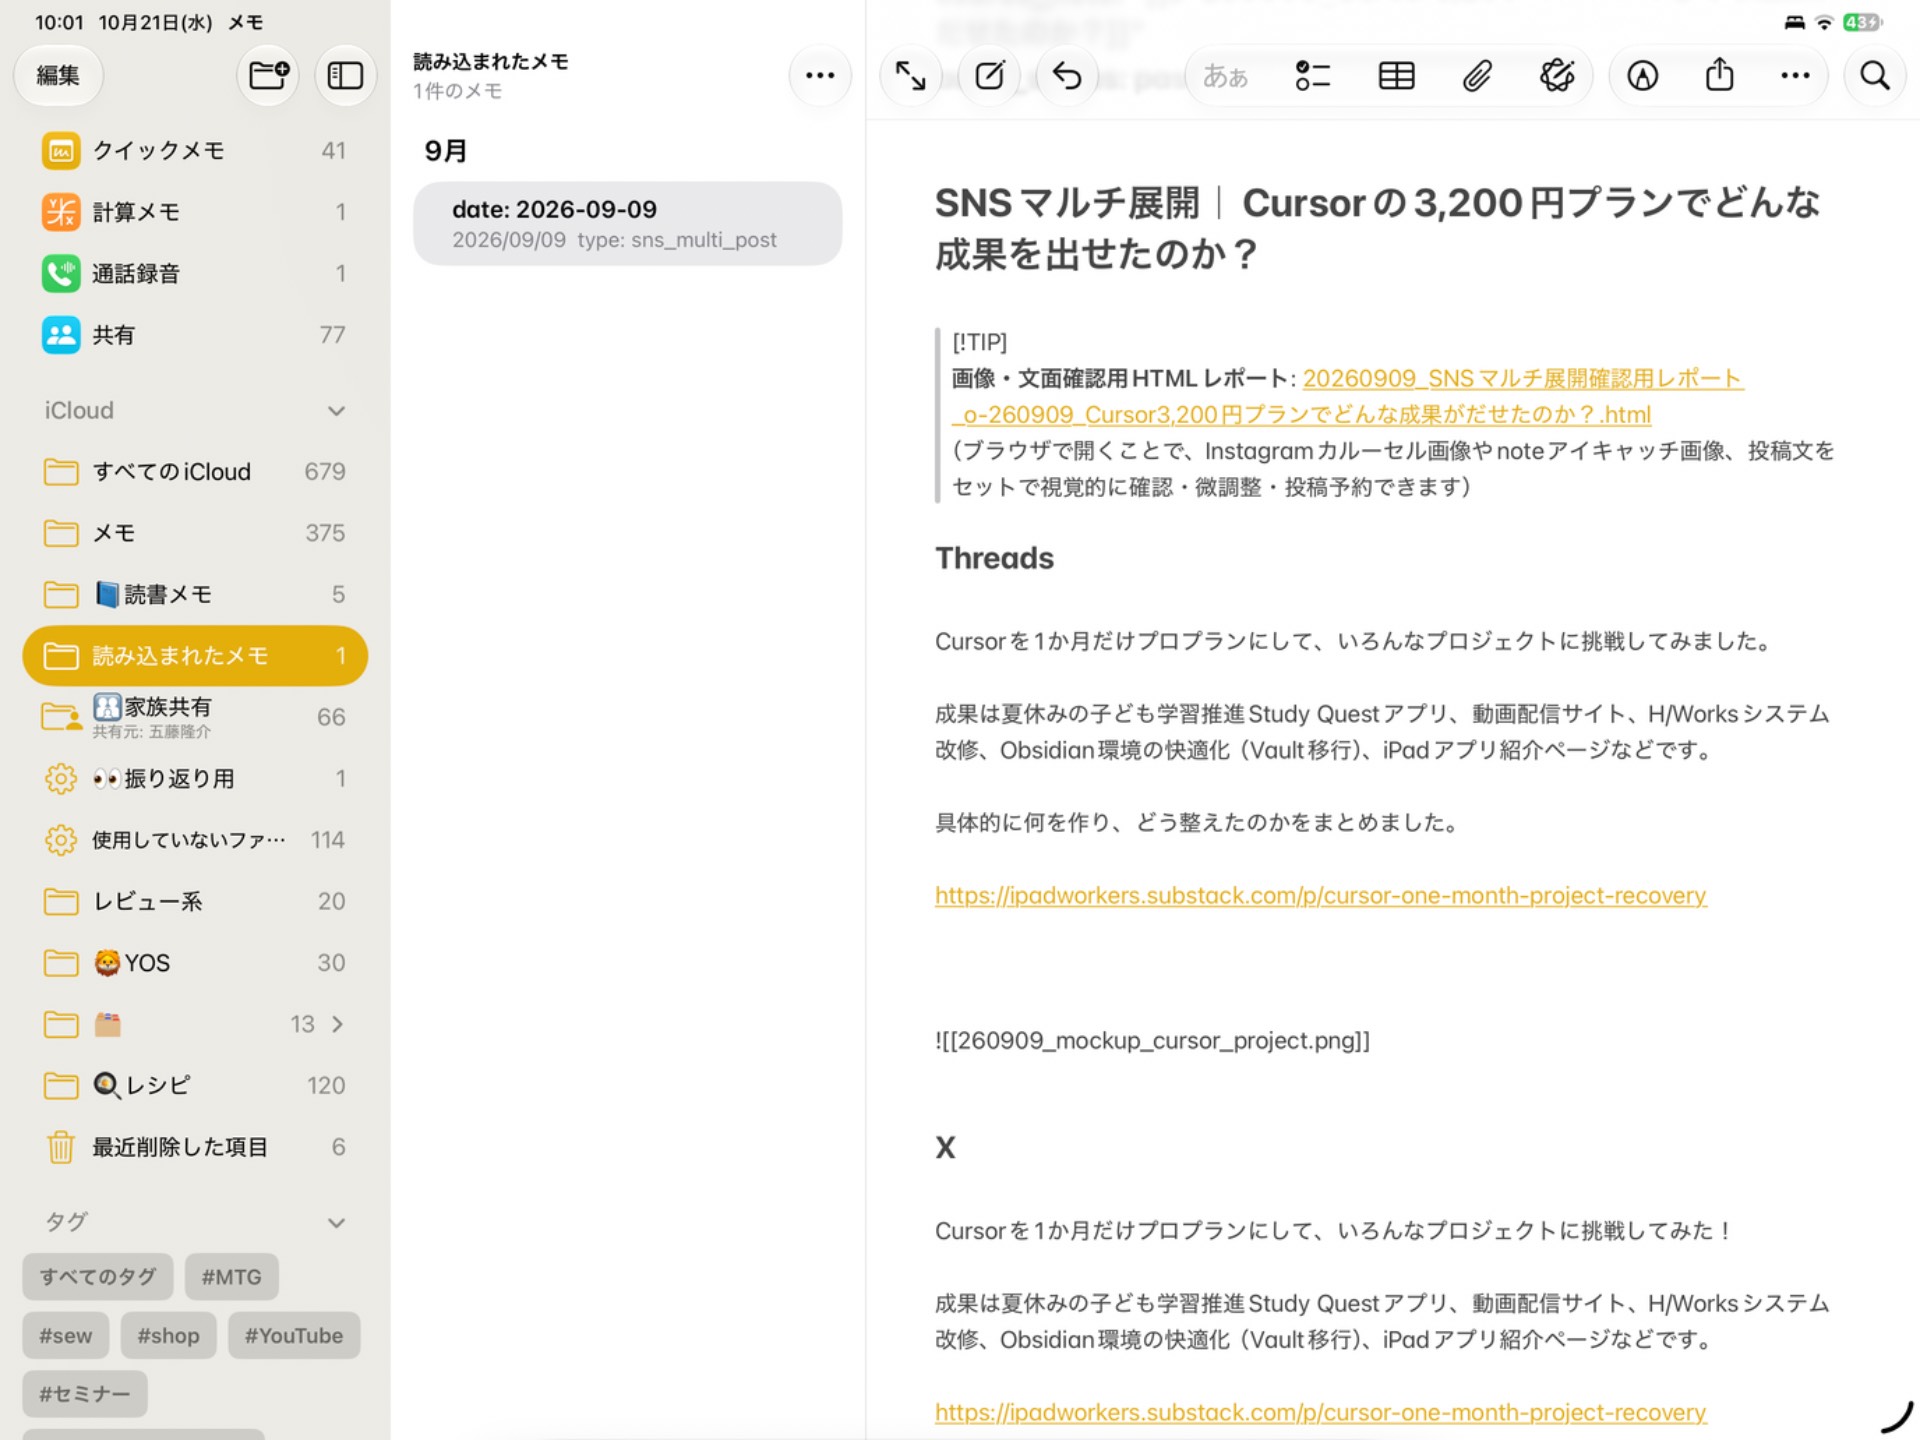Add an attachment with paperclip
The height and width of the screenshot is (1440, 1920).
pyautogui.click(x=1477, y=75)
